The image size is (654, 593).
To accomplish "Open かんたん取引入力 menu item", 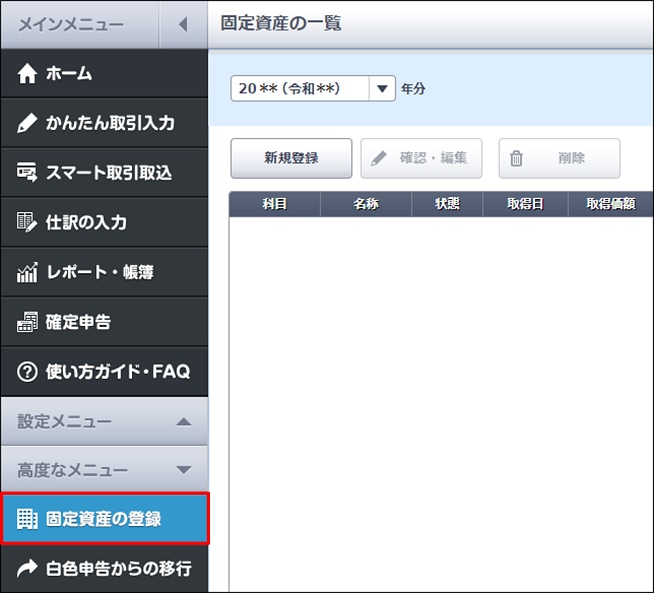I will (x=104, y=123).
